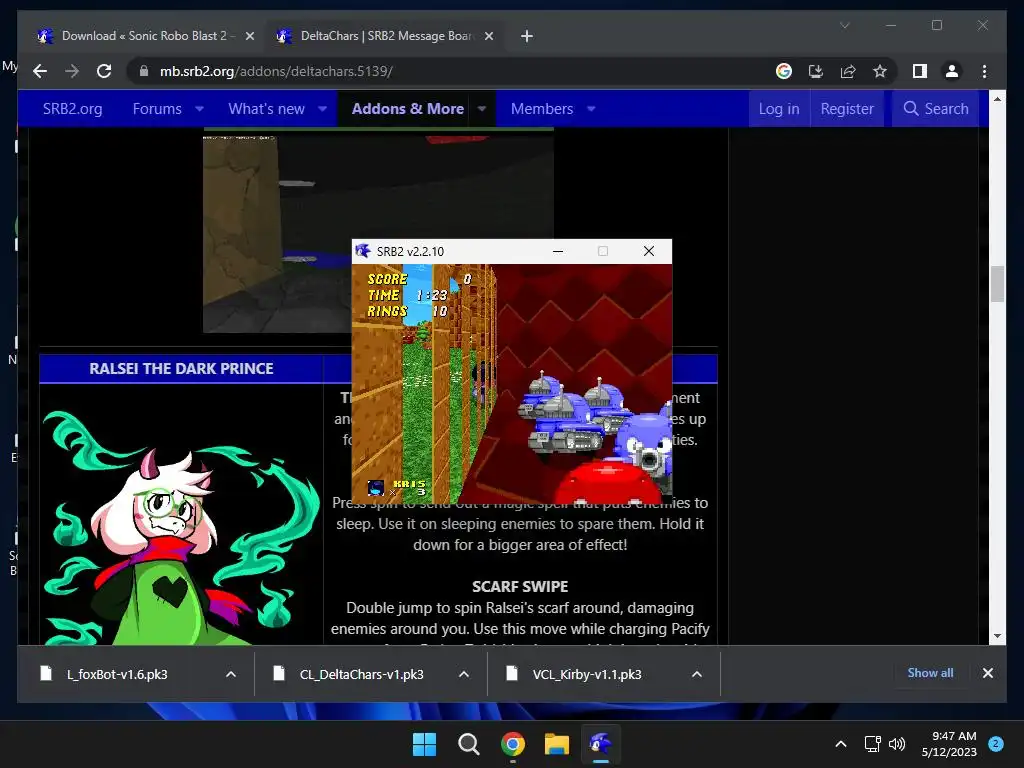
Task: Open the Forums nav item
Action: tap(157, 108)
